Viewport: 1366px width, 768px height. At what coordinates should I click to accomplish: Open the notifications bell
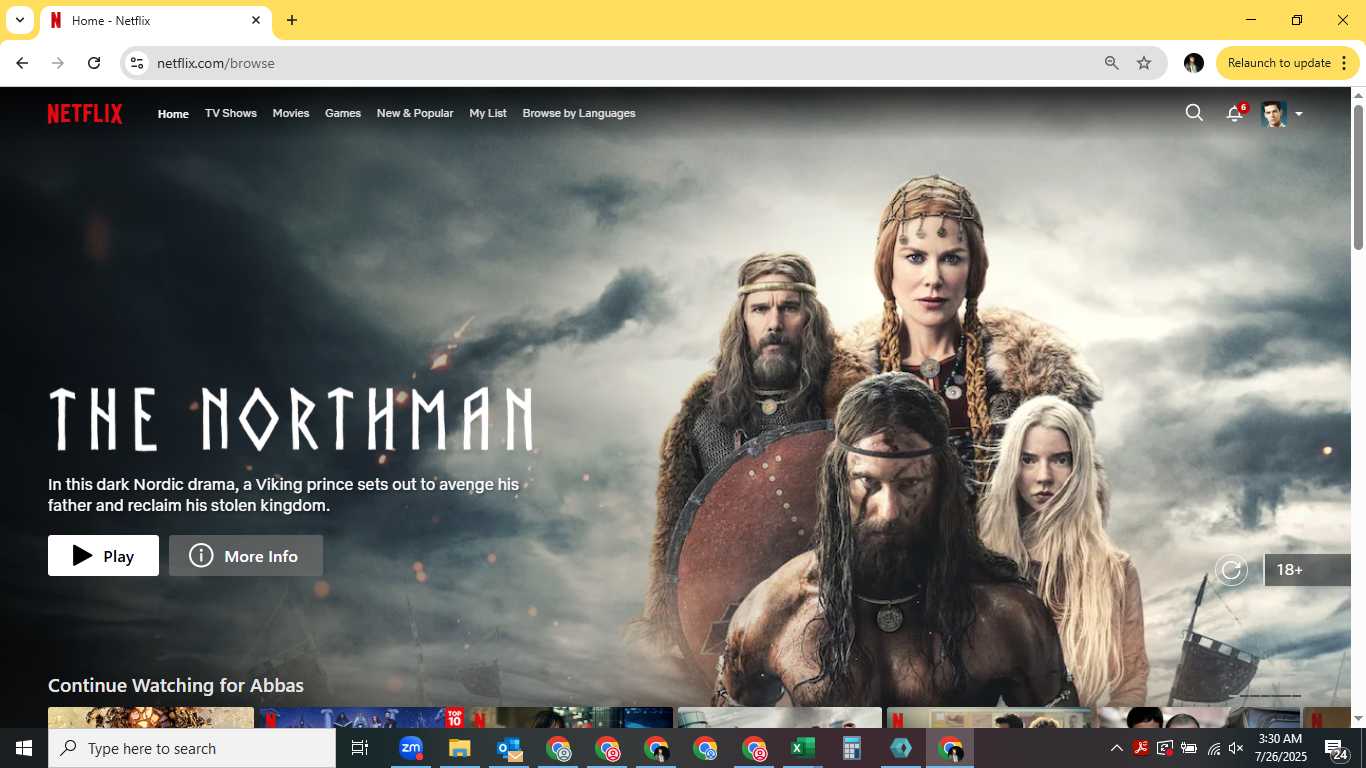1235,113
